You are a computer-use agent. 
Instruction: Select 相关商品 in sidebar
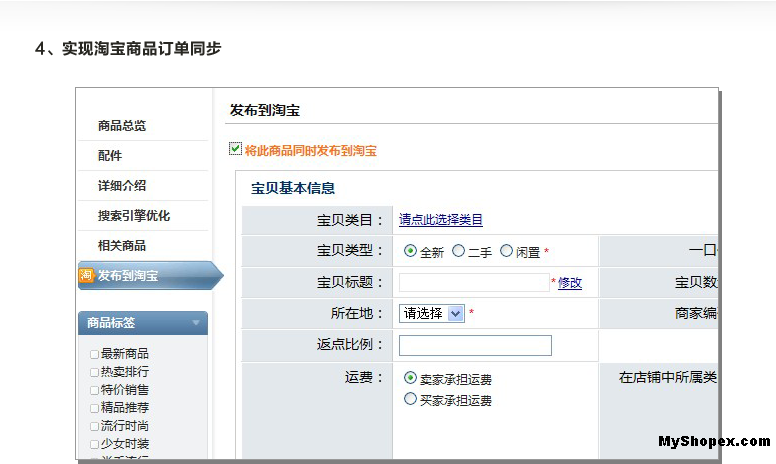122,246
